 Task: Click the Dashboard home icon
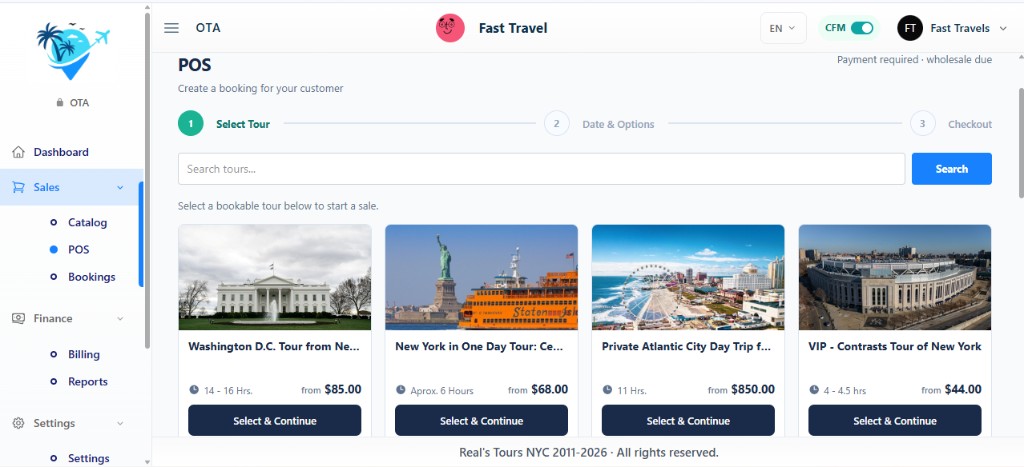pos(18,152)
